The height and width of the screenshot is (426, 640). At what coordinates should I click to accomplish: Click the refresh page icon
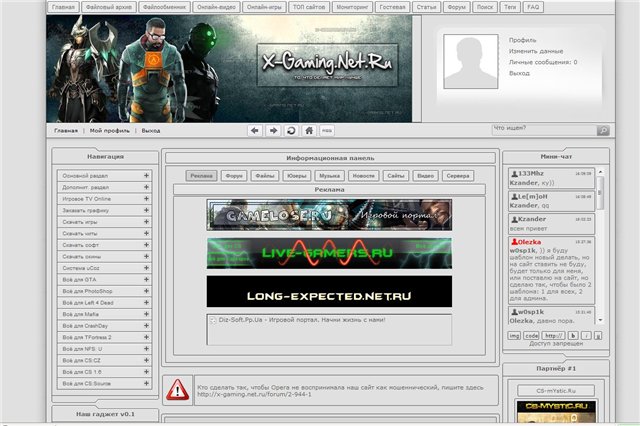pos(291,131)
